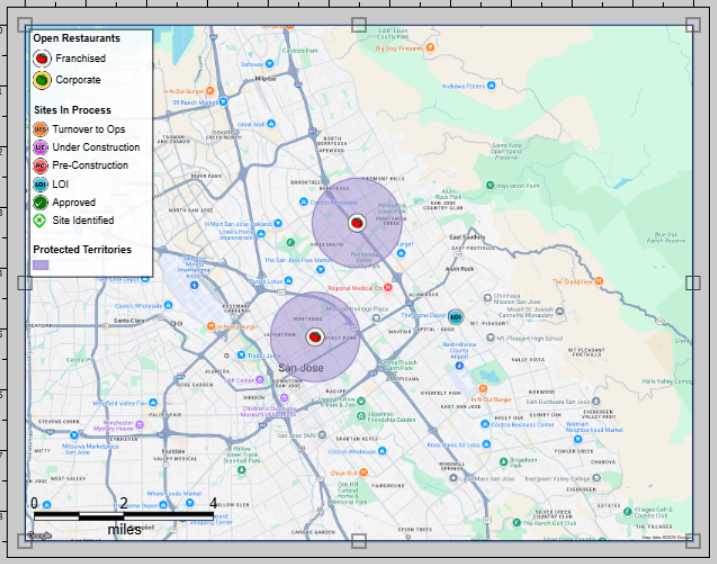This screenshot has height=564, width=717.
Task: Select the right-middle resize handle of map
Action: pos(693,283)
